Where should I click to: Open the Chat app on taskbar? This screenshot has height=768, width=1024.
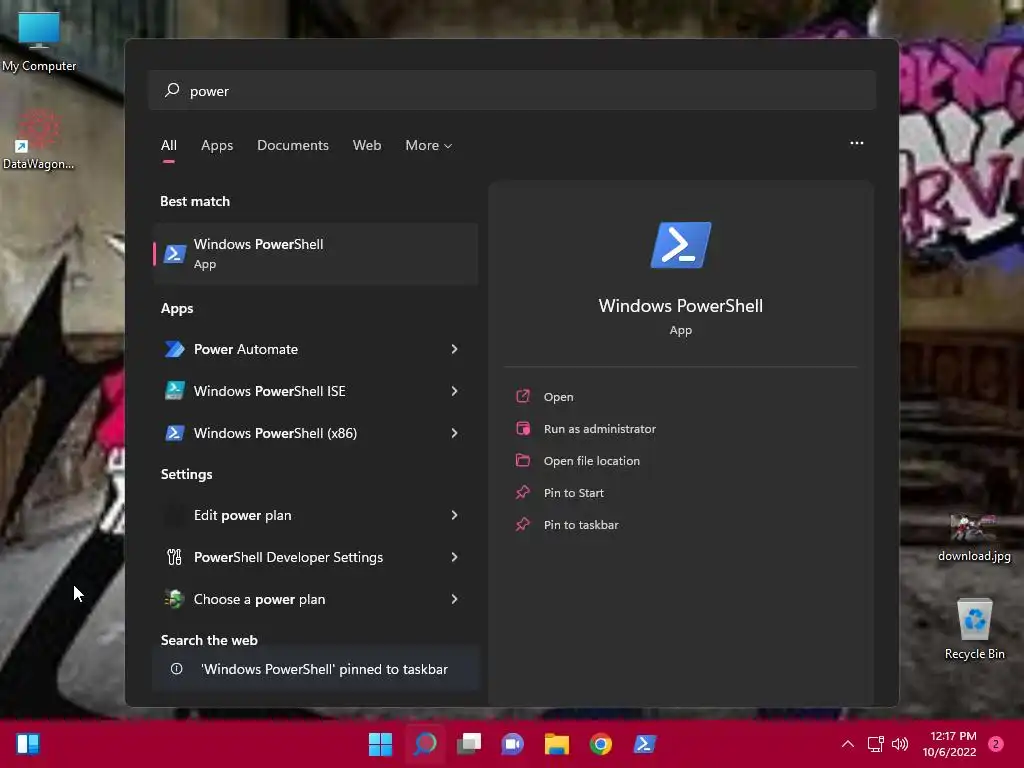pyautogui.click(x=513, y=744)
